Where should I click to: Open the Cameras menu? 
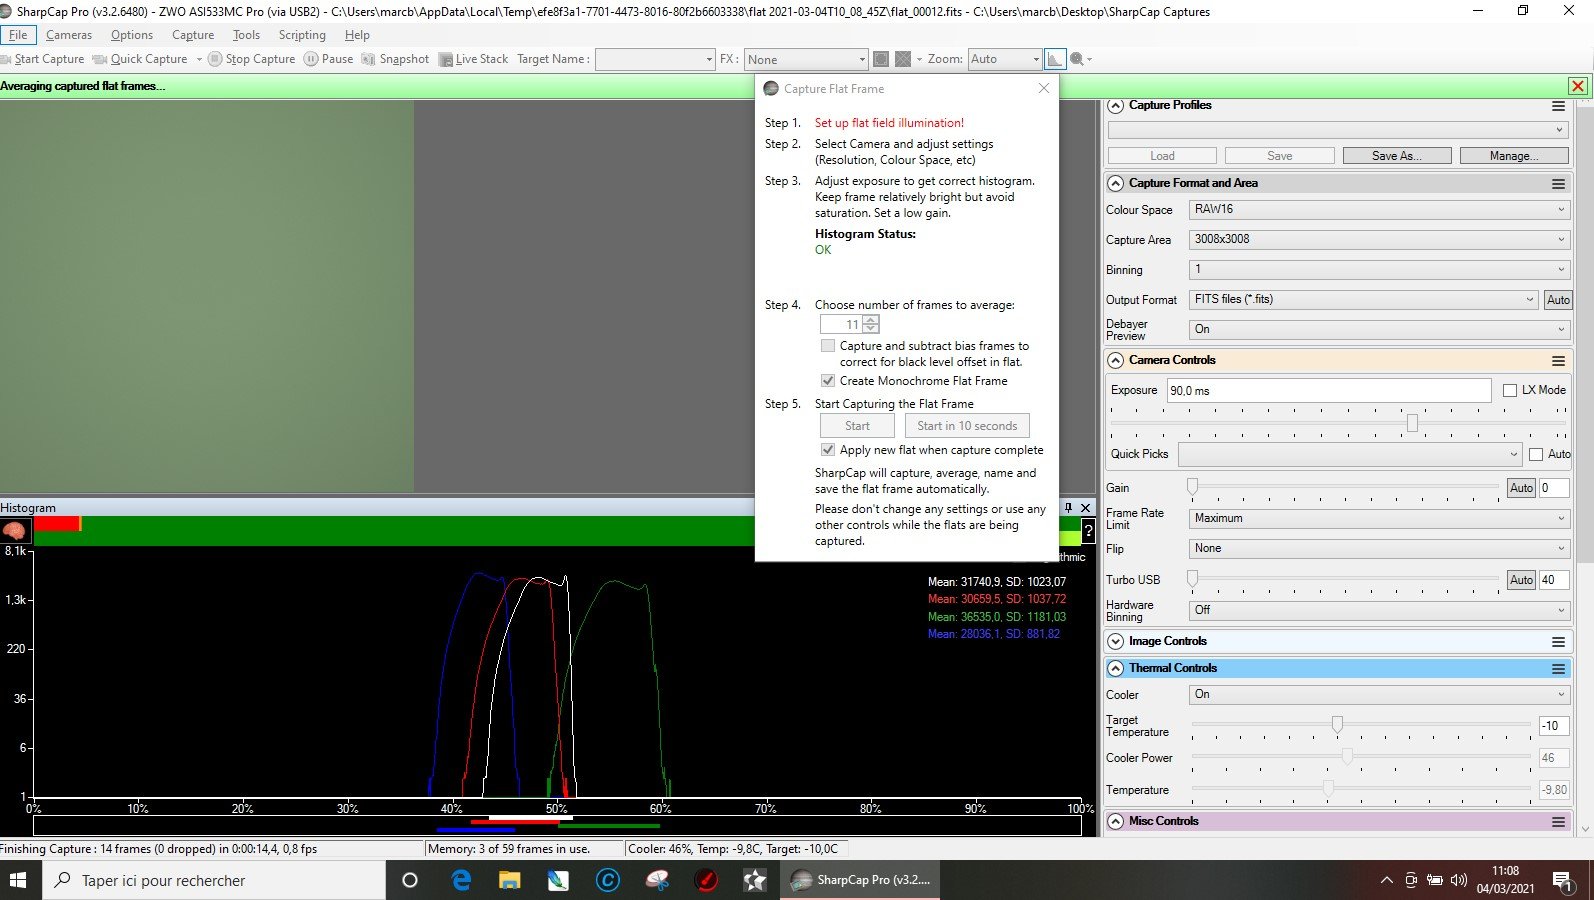pos(69,35)
